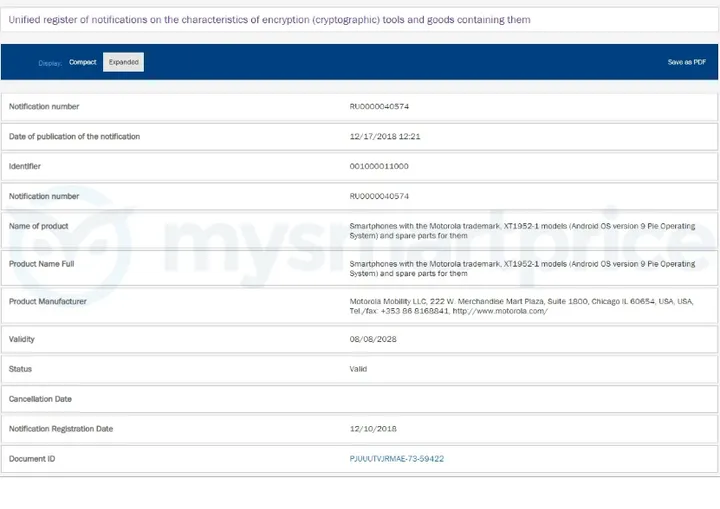Select the Status row label

tap(20, 369)
